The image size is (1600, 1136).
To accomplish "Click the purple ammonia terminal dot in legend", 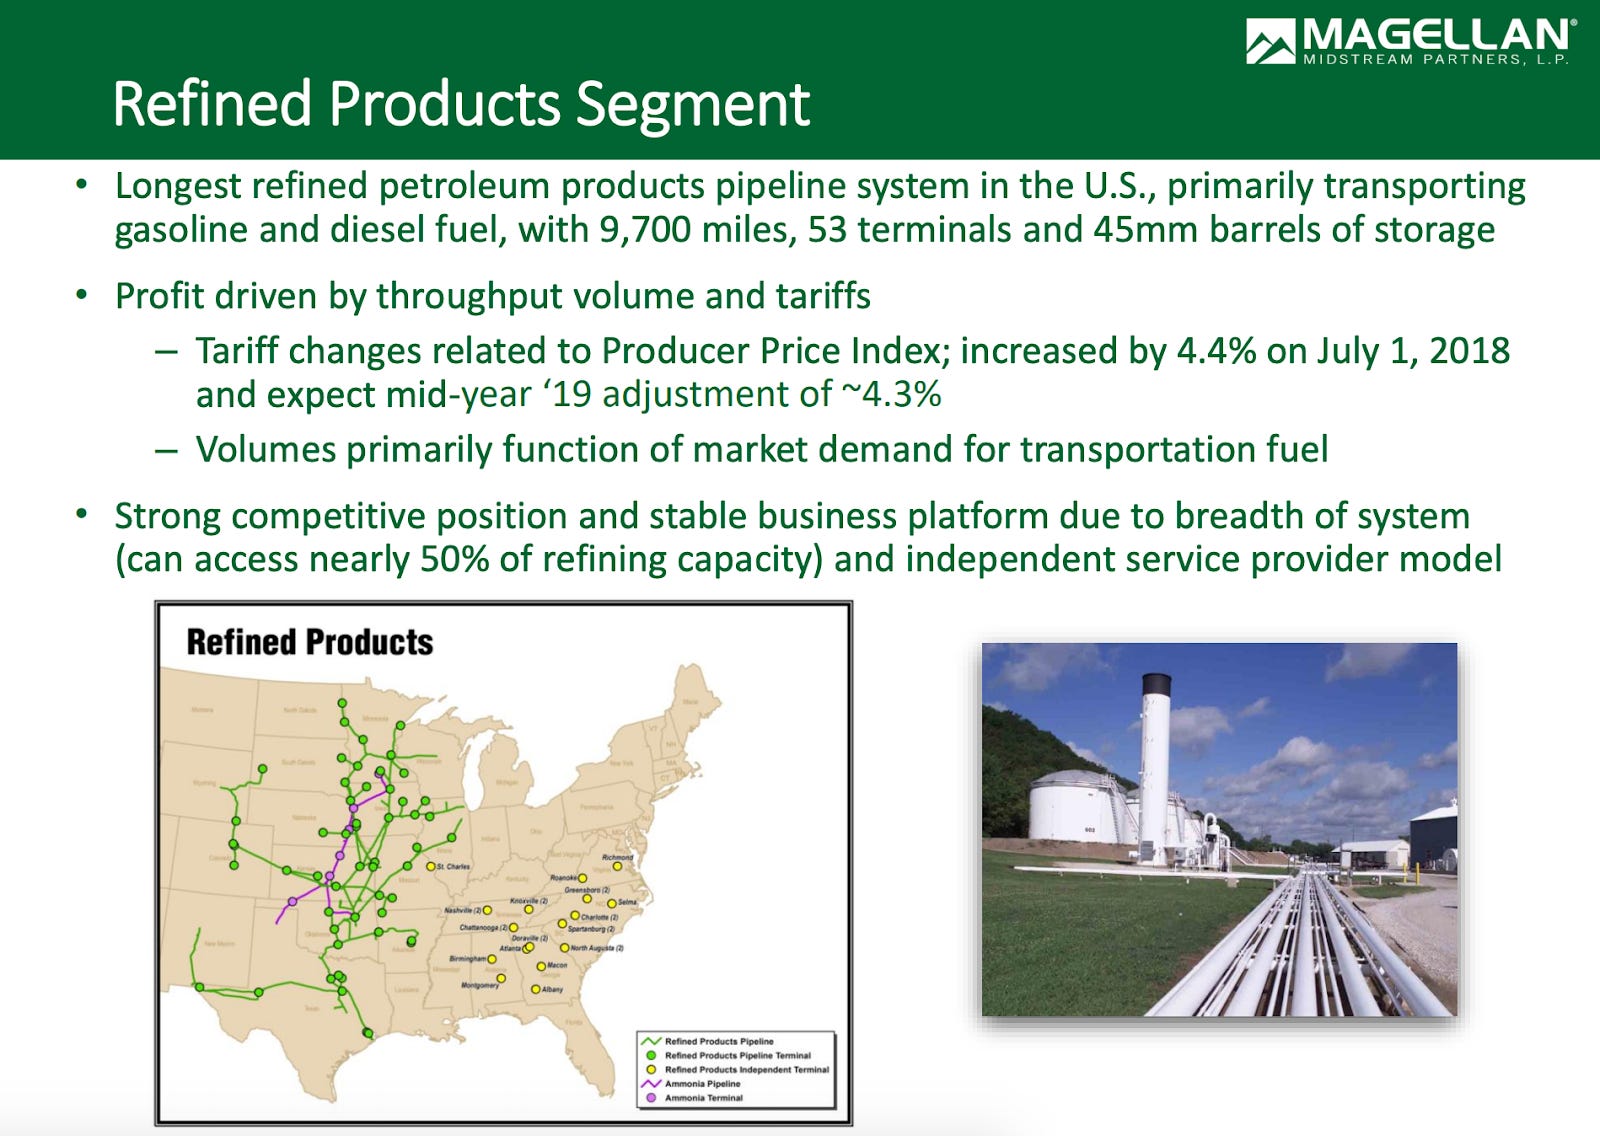I will click(651, 1097).
